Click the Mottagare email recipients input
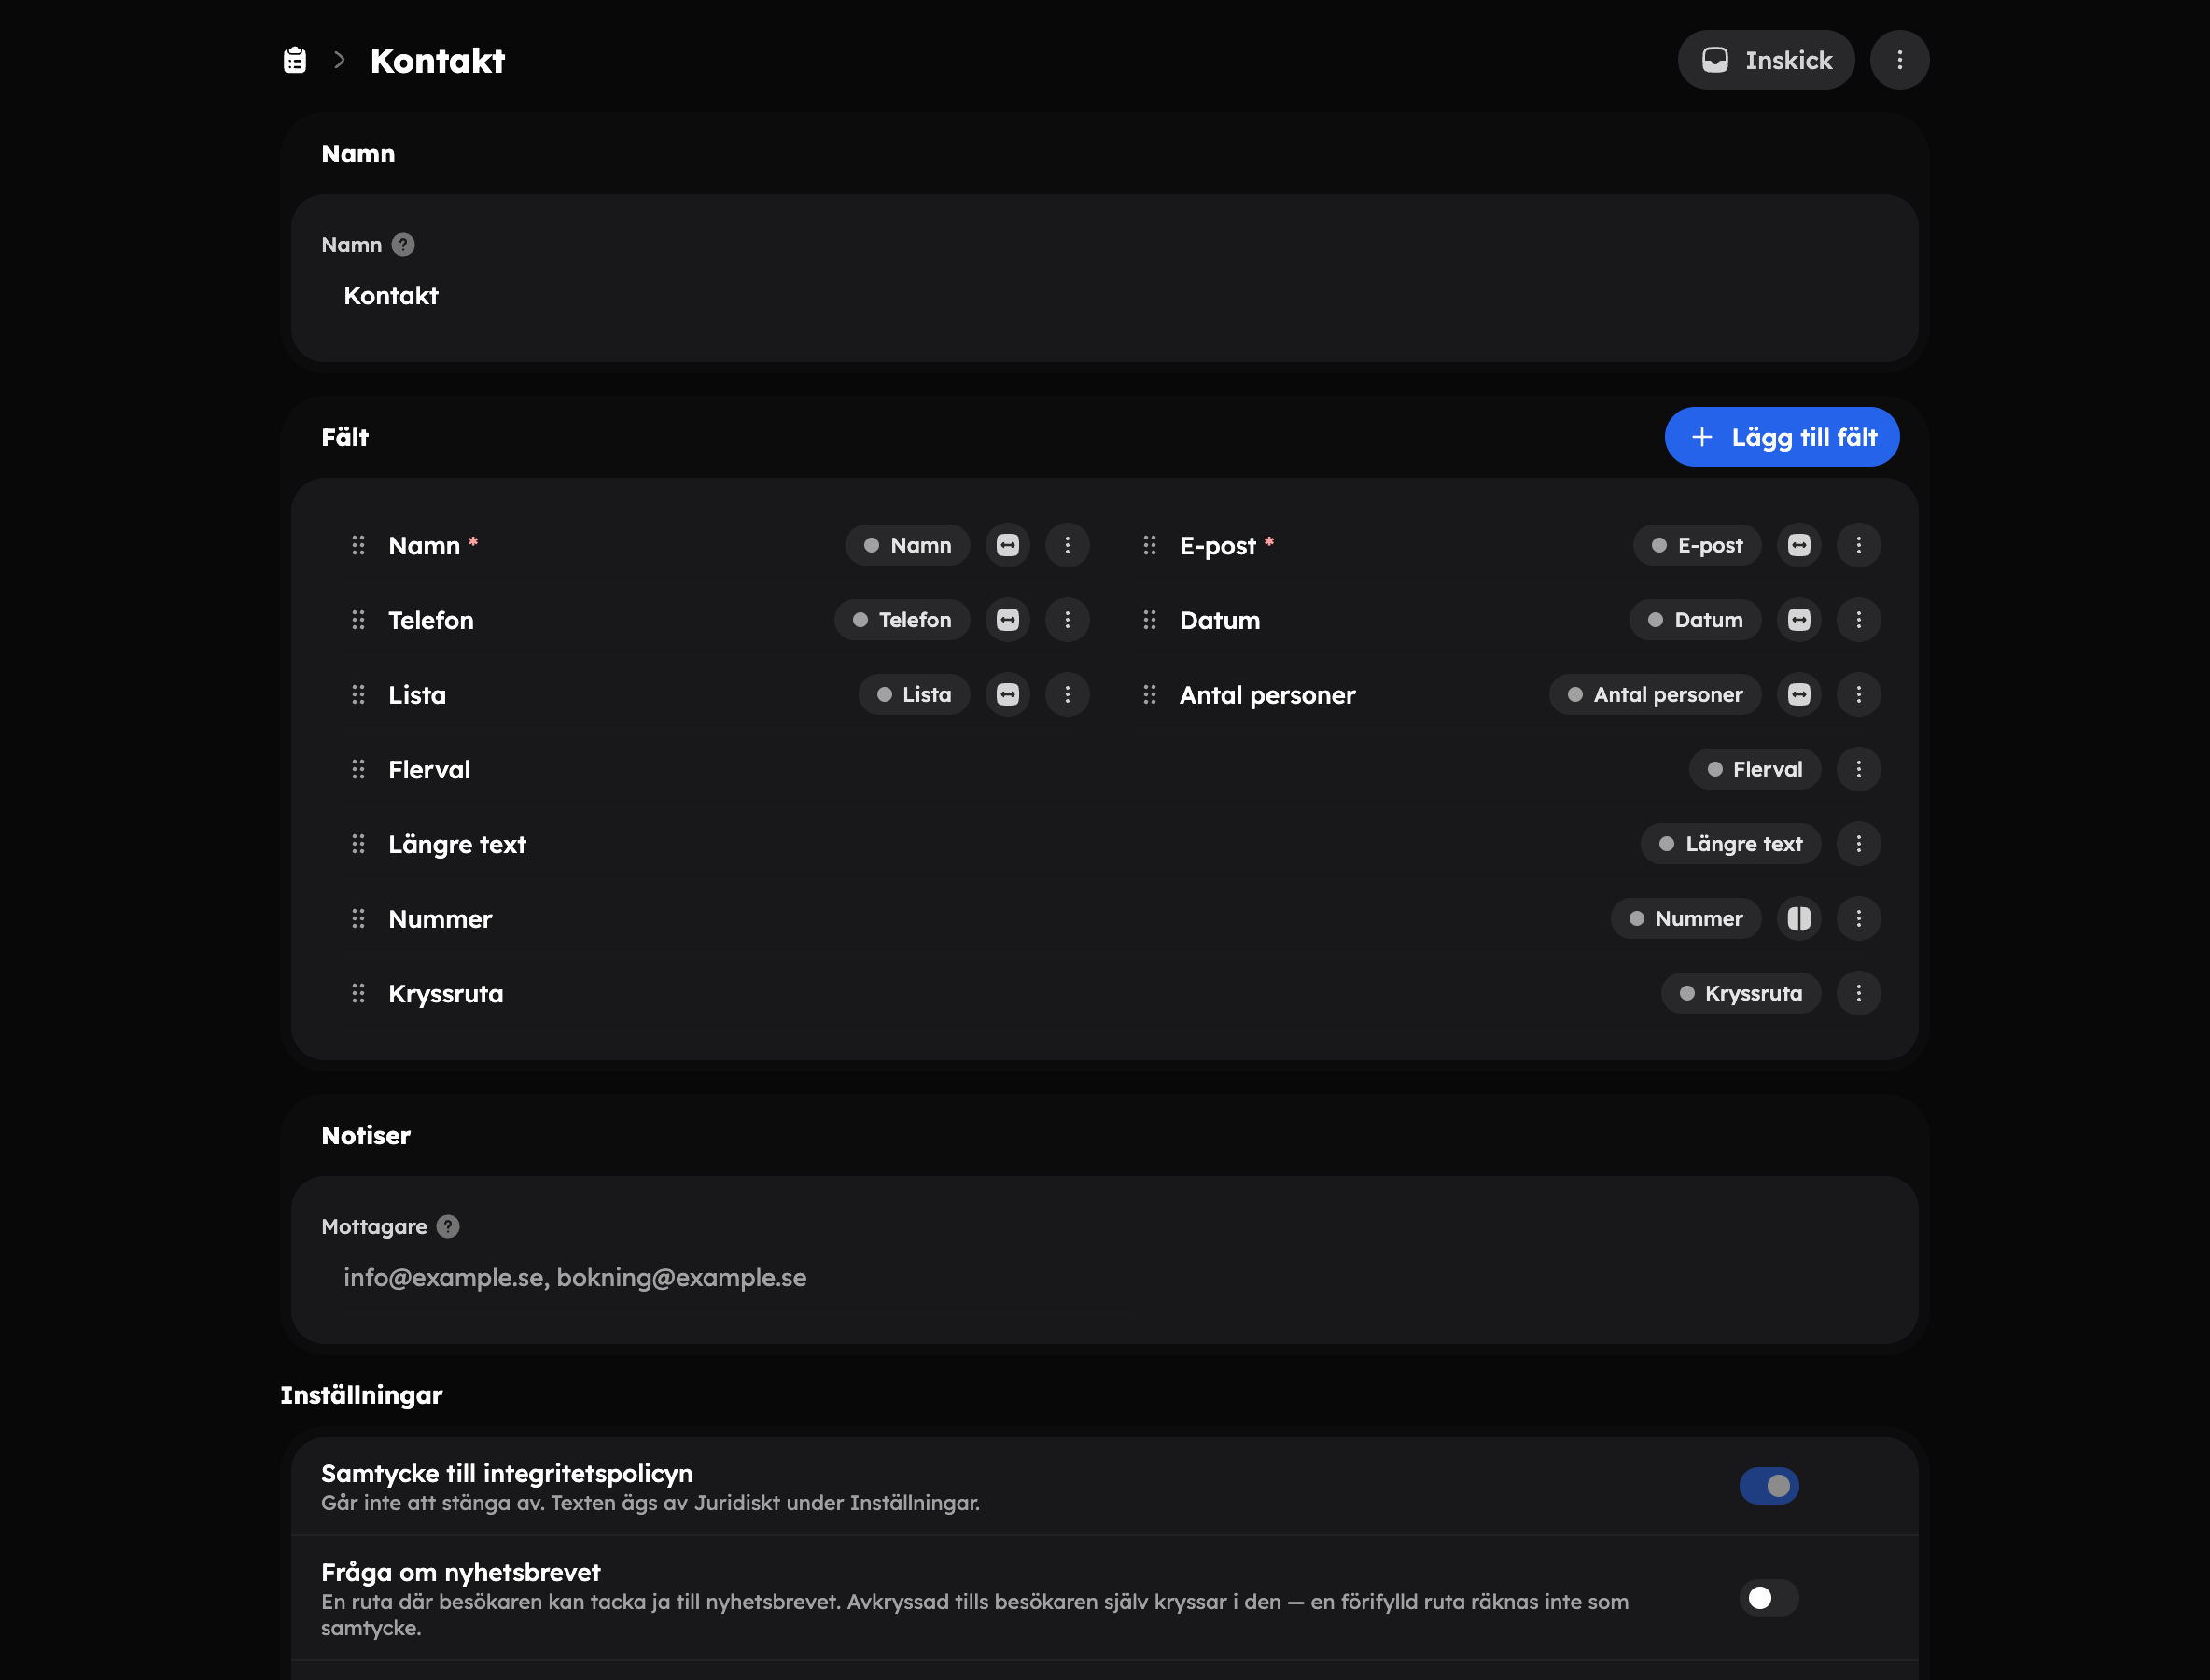Image resolution: width=2210 pixels, height=1680 pixels. (1104, 1278)
